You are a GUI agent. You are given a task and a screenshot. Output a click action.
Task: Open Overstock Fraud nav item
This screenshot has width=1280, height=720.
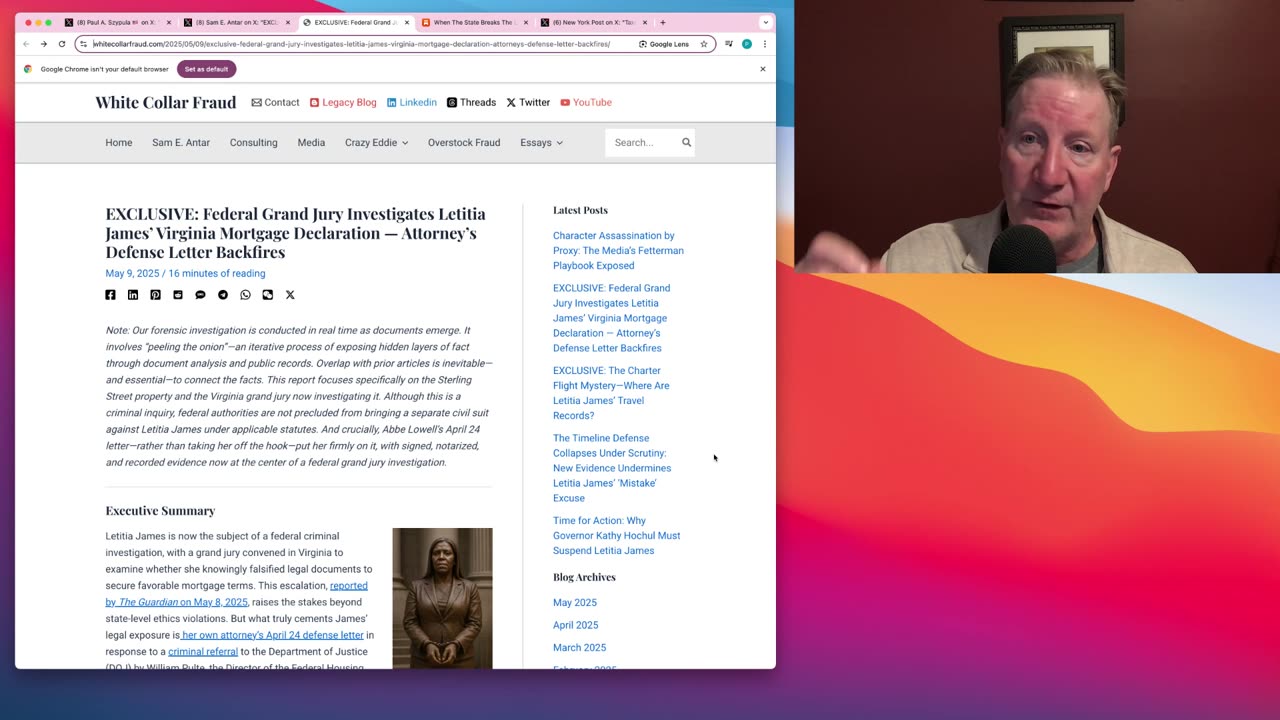[x=464, y=143]
